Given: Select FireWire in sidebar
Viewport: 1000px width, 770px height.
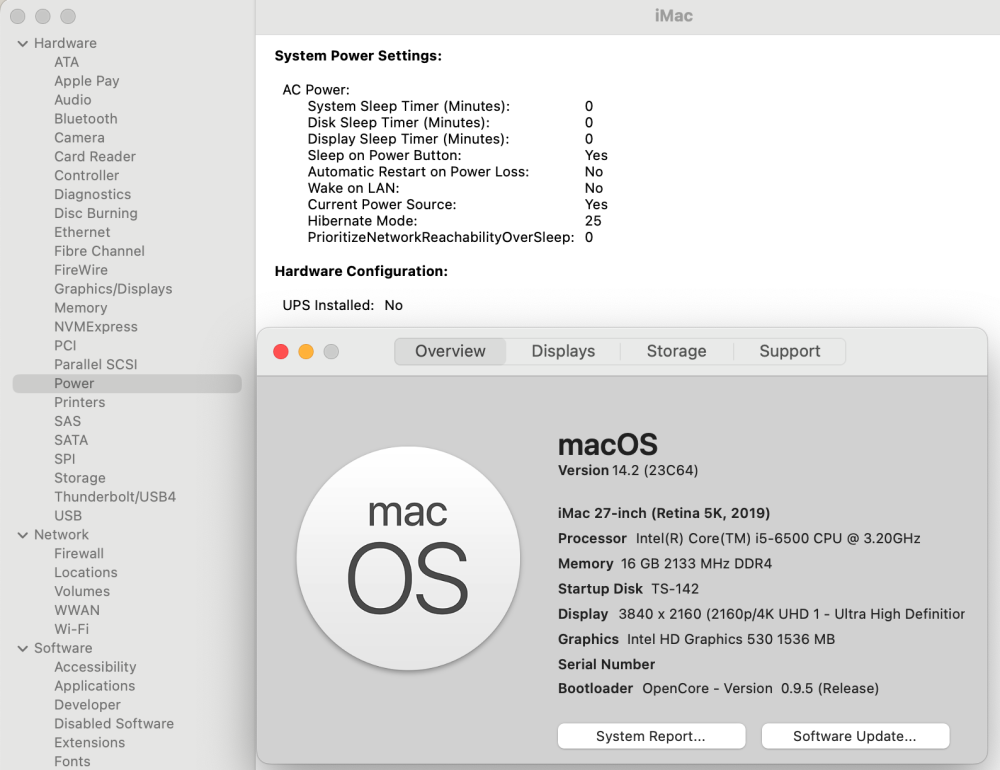Looking at the screenshot, I should coord(81,270).
